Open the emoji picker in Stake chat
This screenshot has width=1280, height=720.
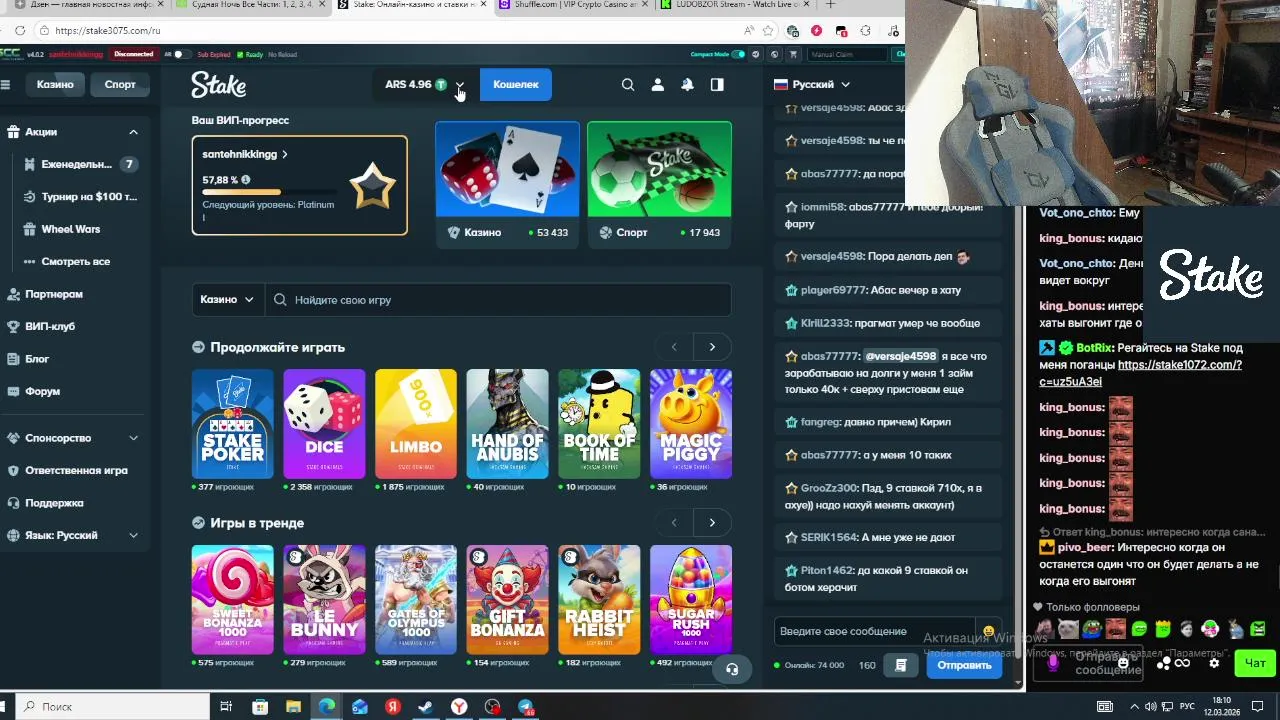point(988,632)
